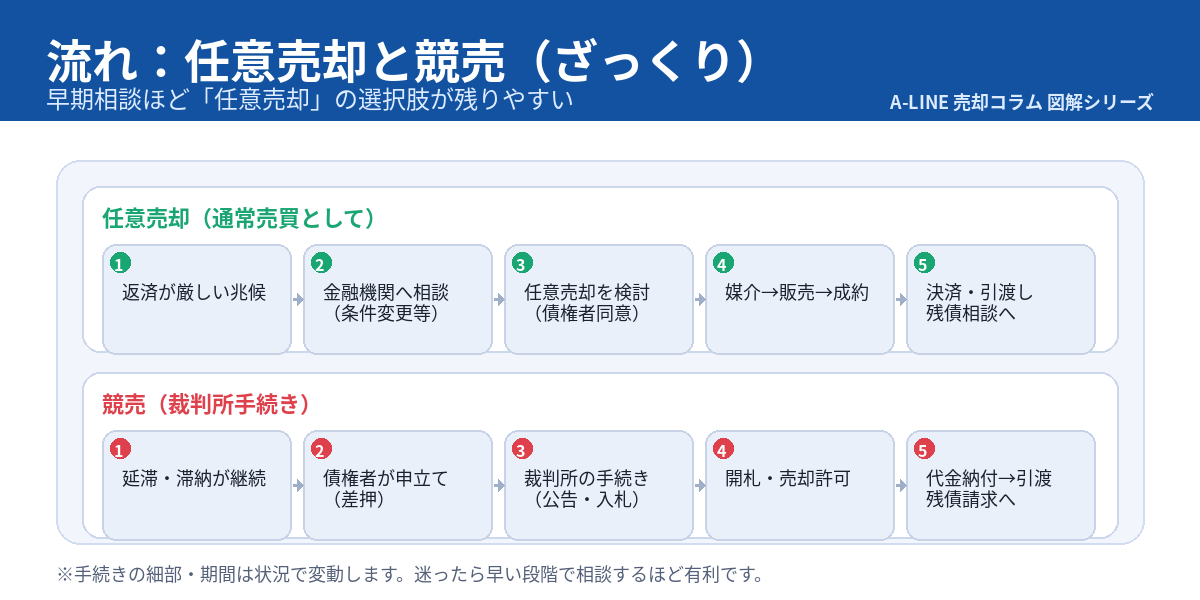
Task: Click the 媒介→販売→成約 step box
Action: [x=800, y=299]
